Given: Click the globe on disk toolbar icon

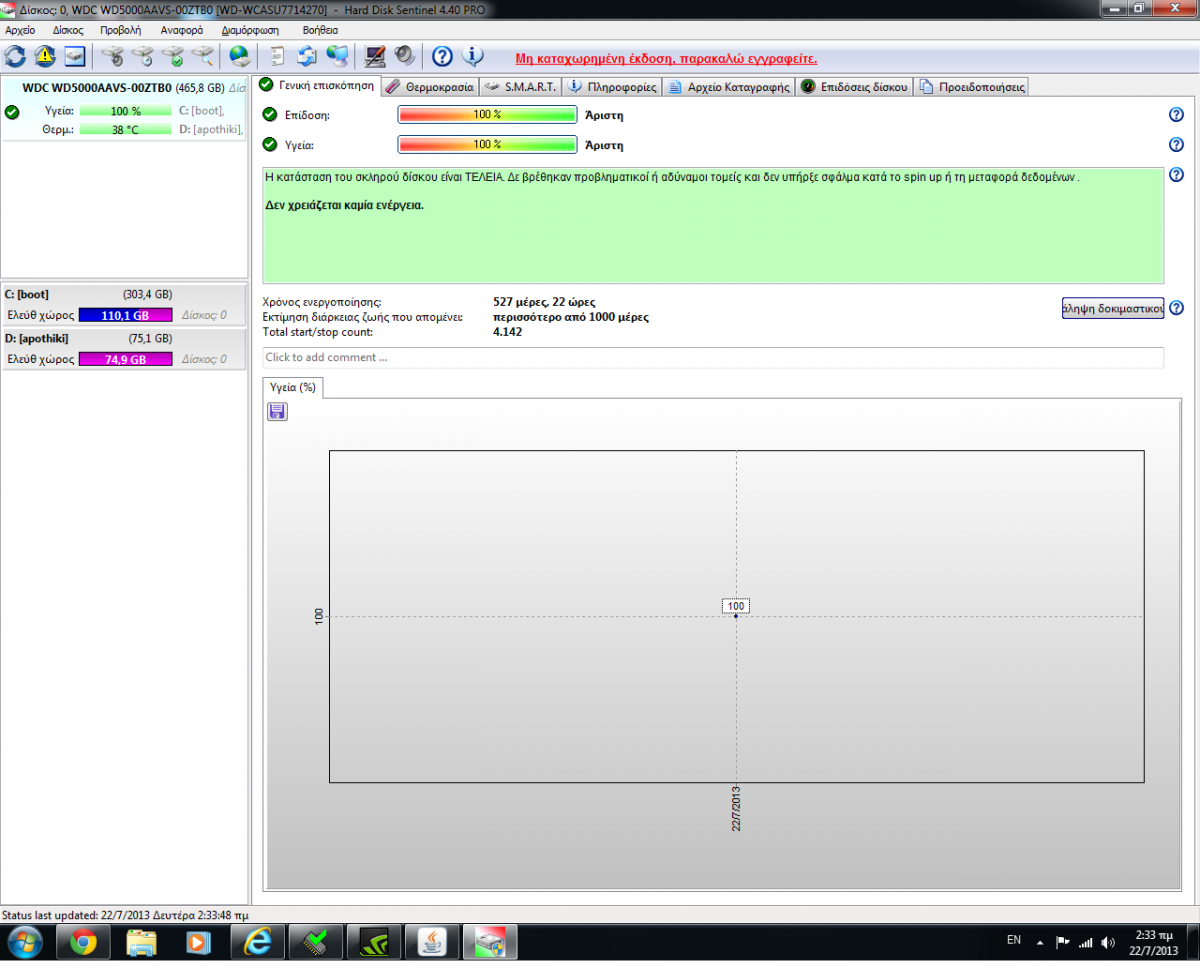Looking at the screenshot, I should [x=240, y=56].
